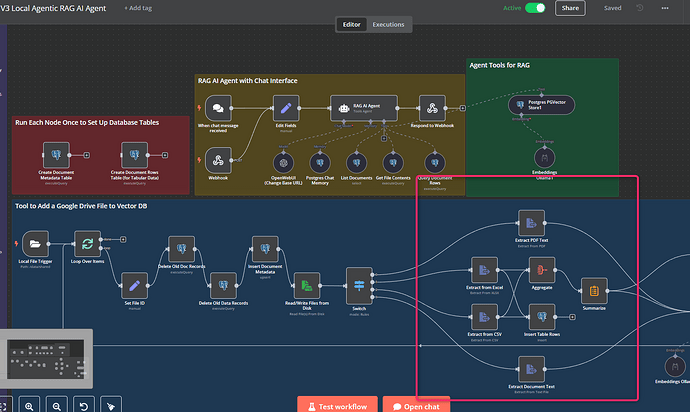
Task: Add node on Loop Over Items done output
Action: point(123,239)
